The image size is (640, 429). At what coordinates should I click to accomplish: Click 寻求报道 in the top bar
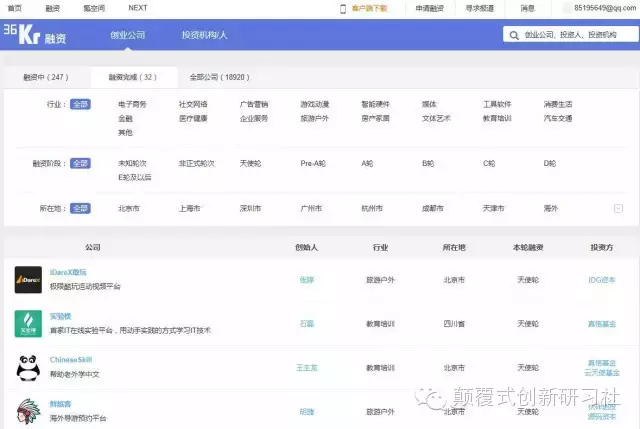tap(480, 8)
